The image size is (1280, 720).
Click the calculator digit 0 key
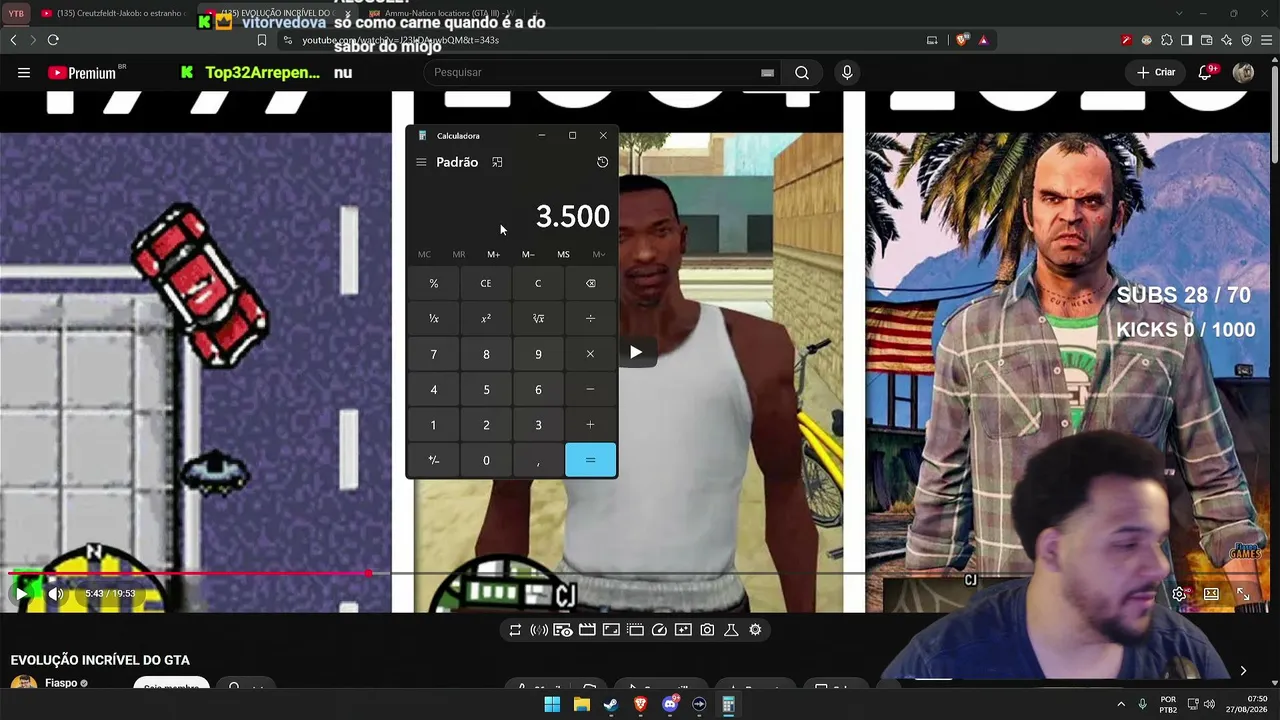point(486,460)
